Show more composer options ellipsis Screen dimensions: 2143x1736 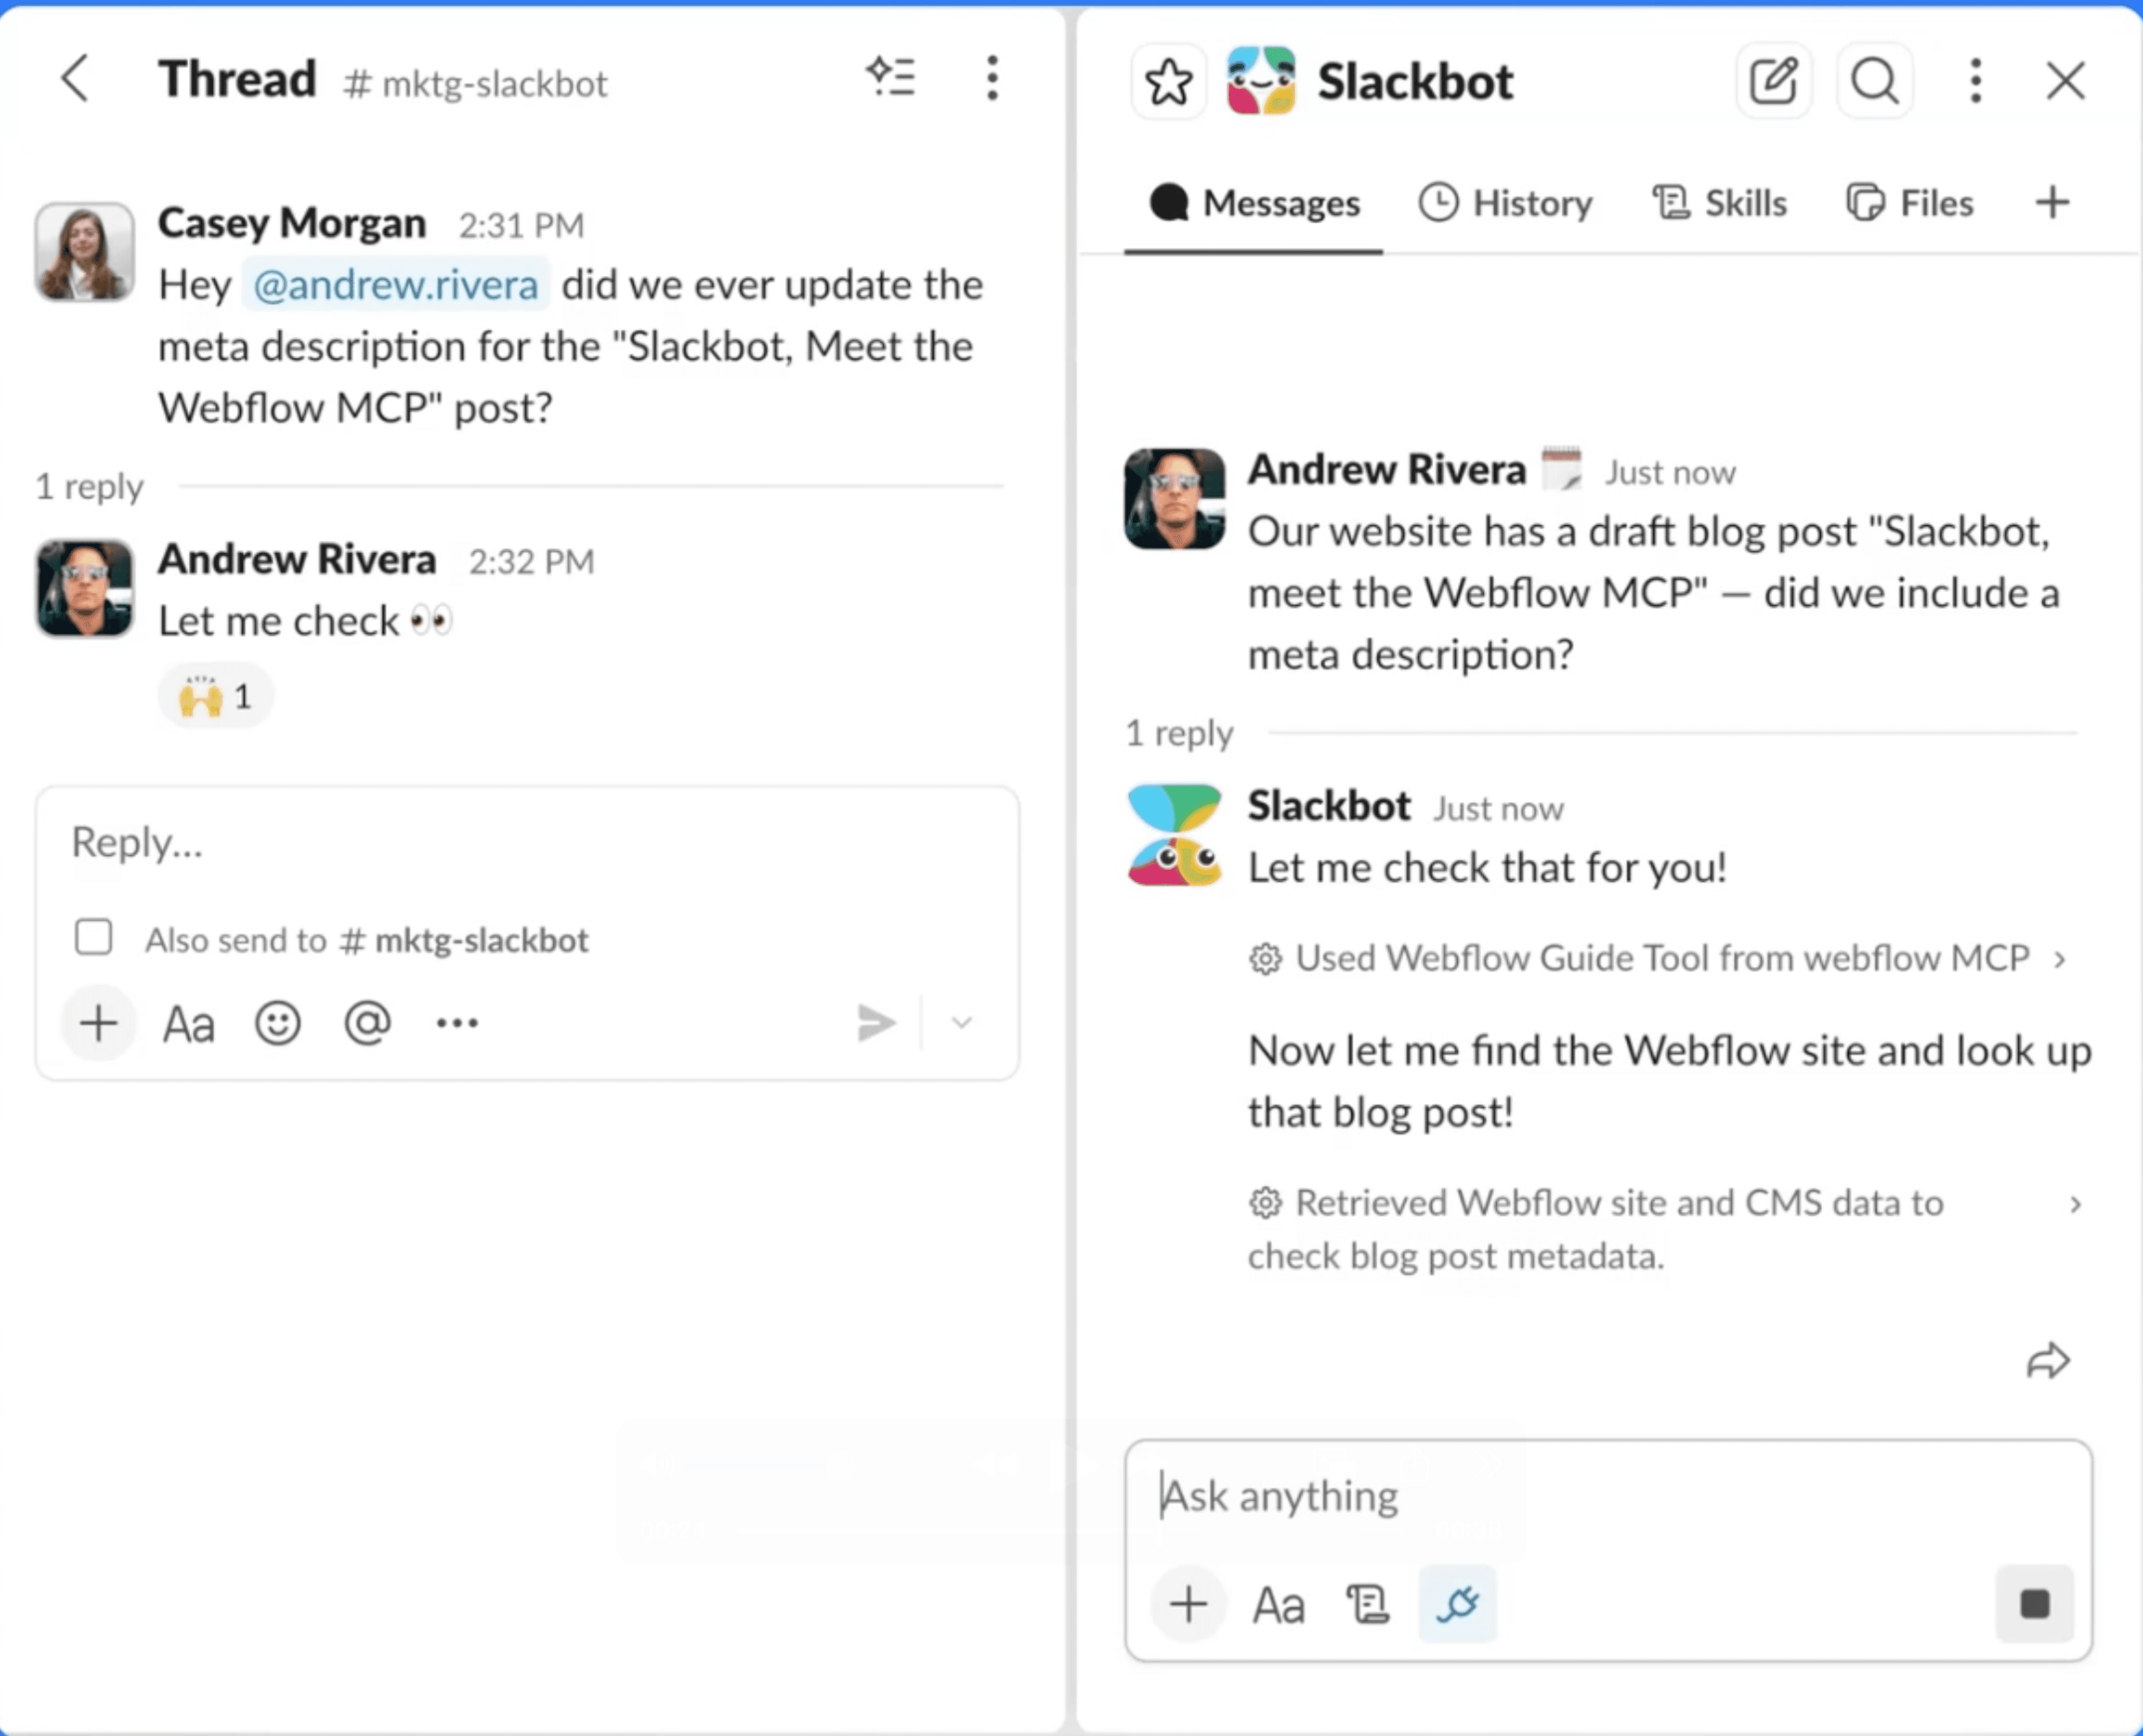coord(457,1023)
